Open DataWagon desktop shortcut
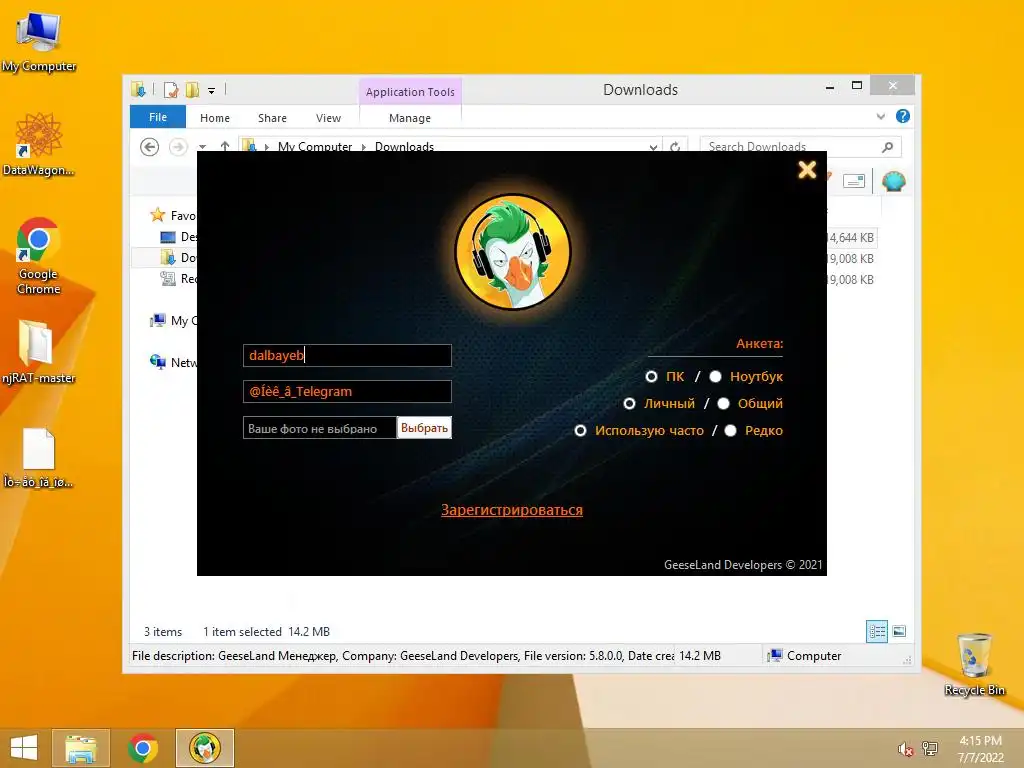The image size is (1024, 768). [x=39, y=144]
